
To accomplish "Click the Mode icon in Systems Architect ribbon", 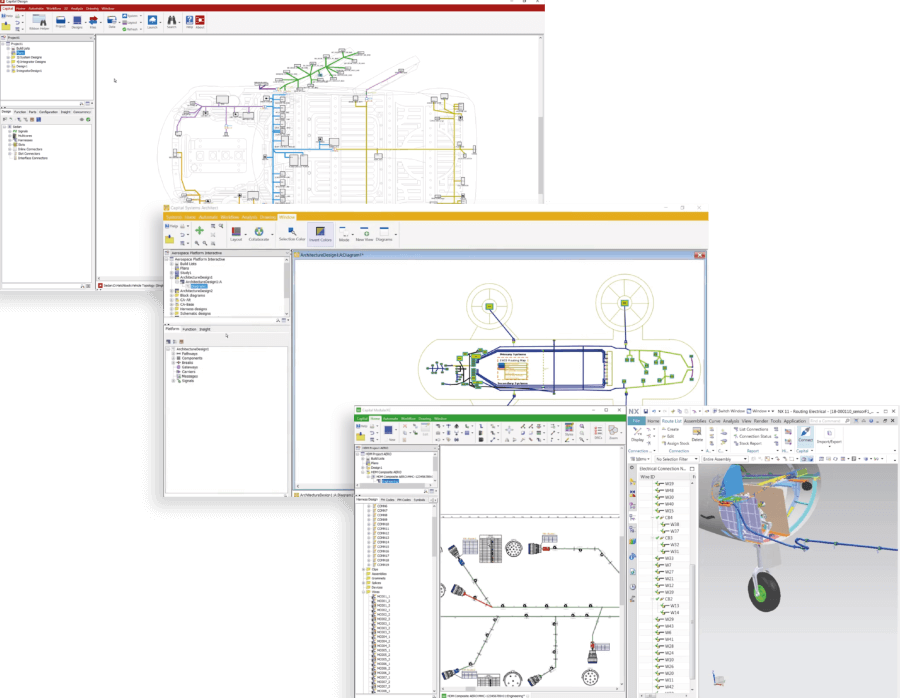I will click(344, 234).
